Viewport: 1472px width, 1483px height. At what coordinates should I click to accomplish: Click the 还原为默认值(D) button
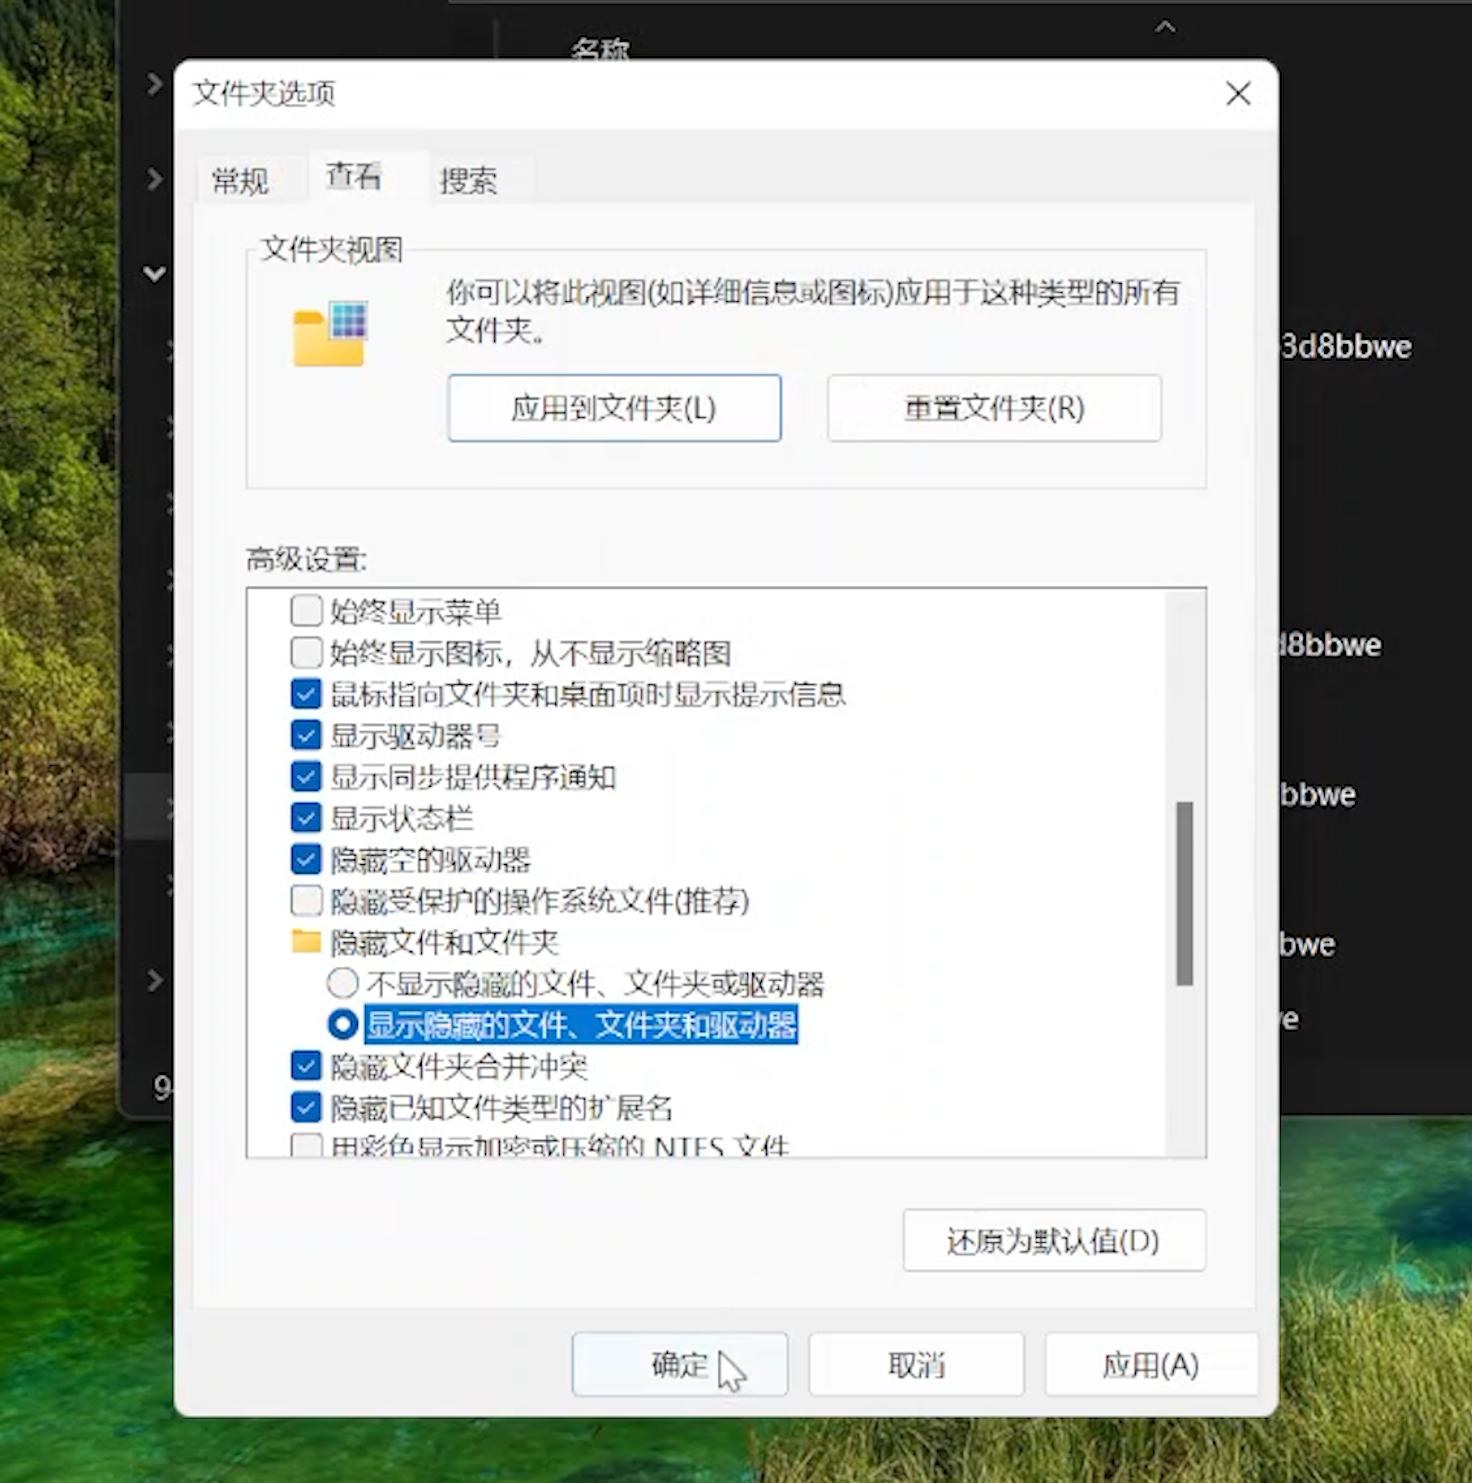(x=1053, y=1240)
